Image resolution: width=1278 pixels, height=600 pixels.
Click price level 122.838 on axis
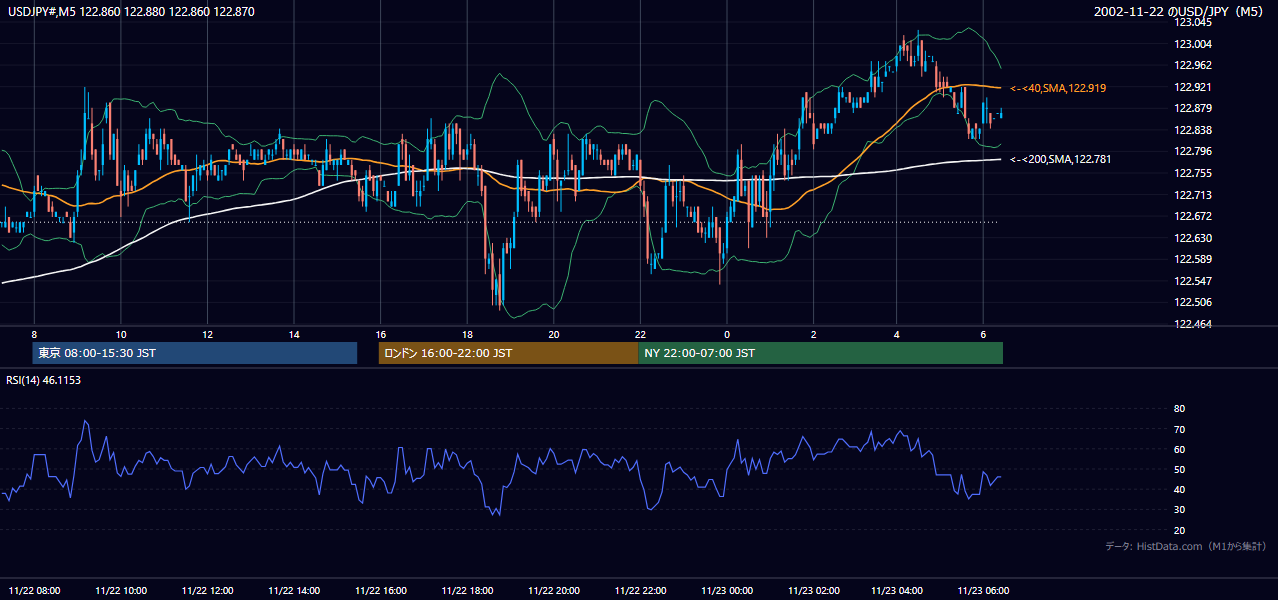(1192, 130)
